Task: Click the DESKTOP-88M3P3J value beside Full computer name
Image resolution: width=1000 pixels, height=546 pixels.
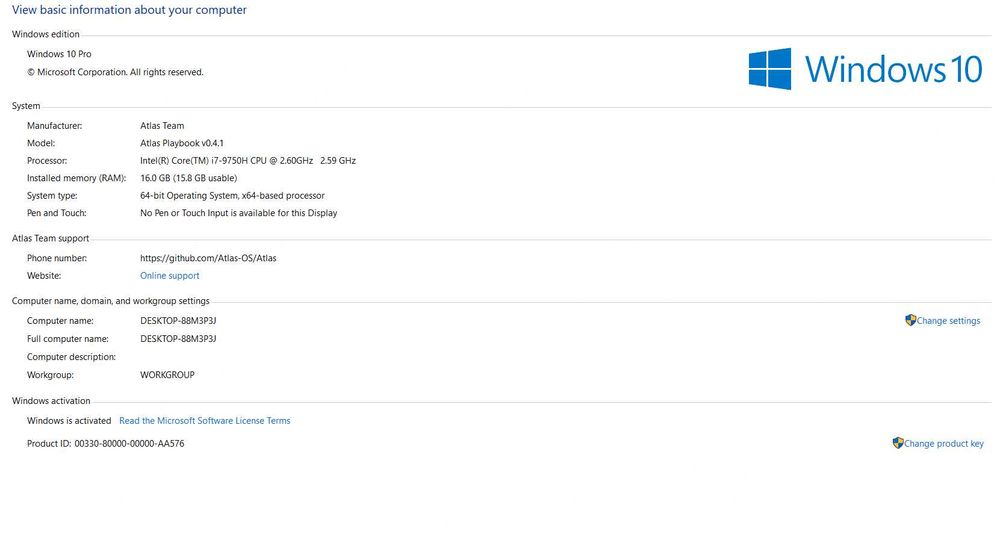Action: 178,339
